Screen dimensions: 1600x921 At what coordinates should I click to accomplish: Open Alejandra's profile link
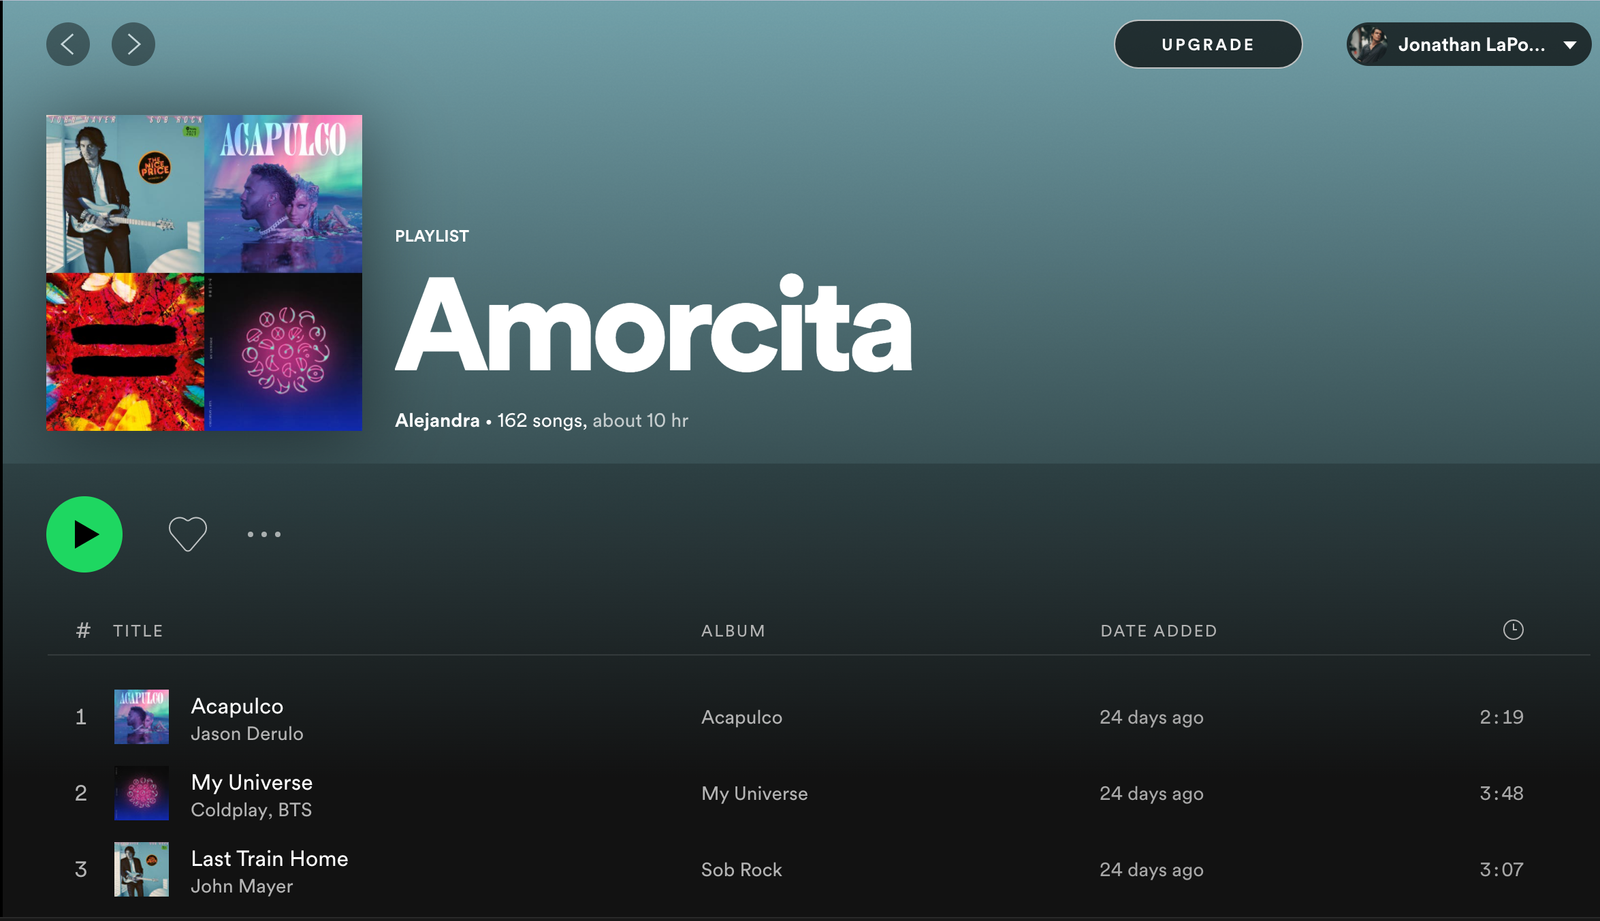coord(437,420)
